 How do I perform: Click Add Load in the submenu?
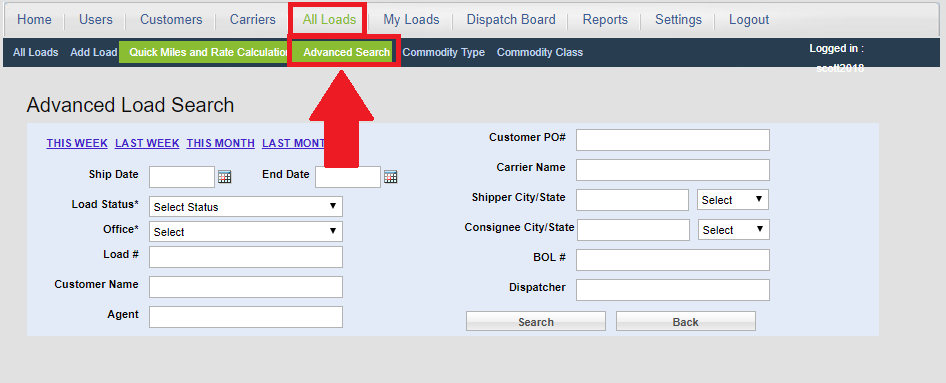[94, 52]
